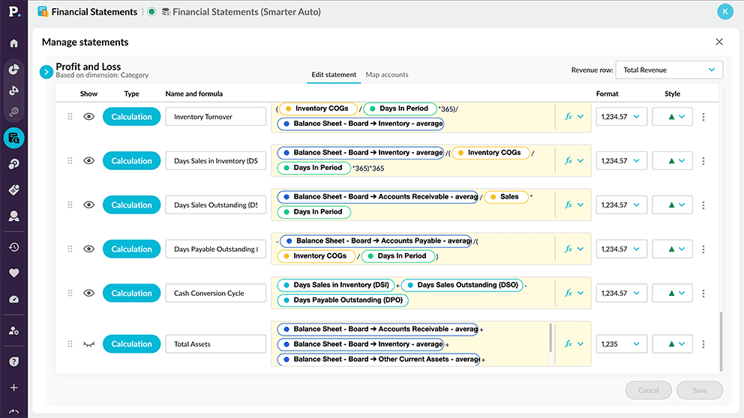Open more options for Days Payable Outstanding row
744x418 pixels.
tap(703, 249)
